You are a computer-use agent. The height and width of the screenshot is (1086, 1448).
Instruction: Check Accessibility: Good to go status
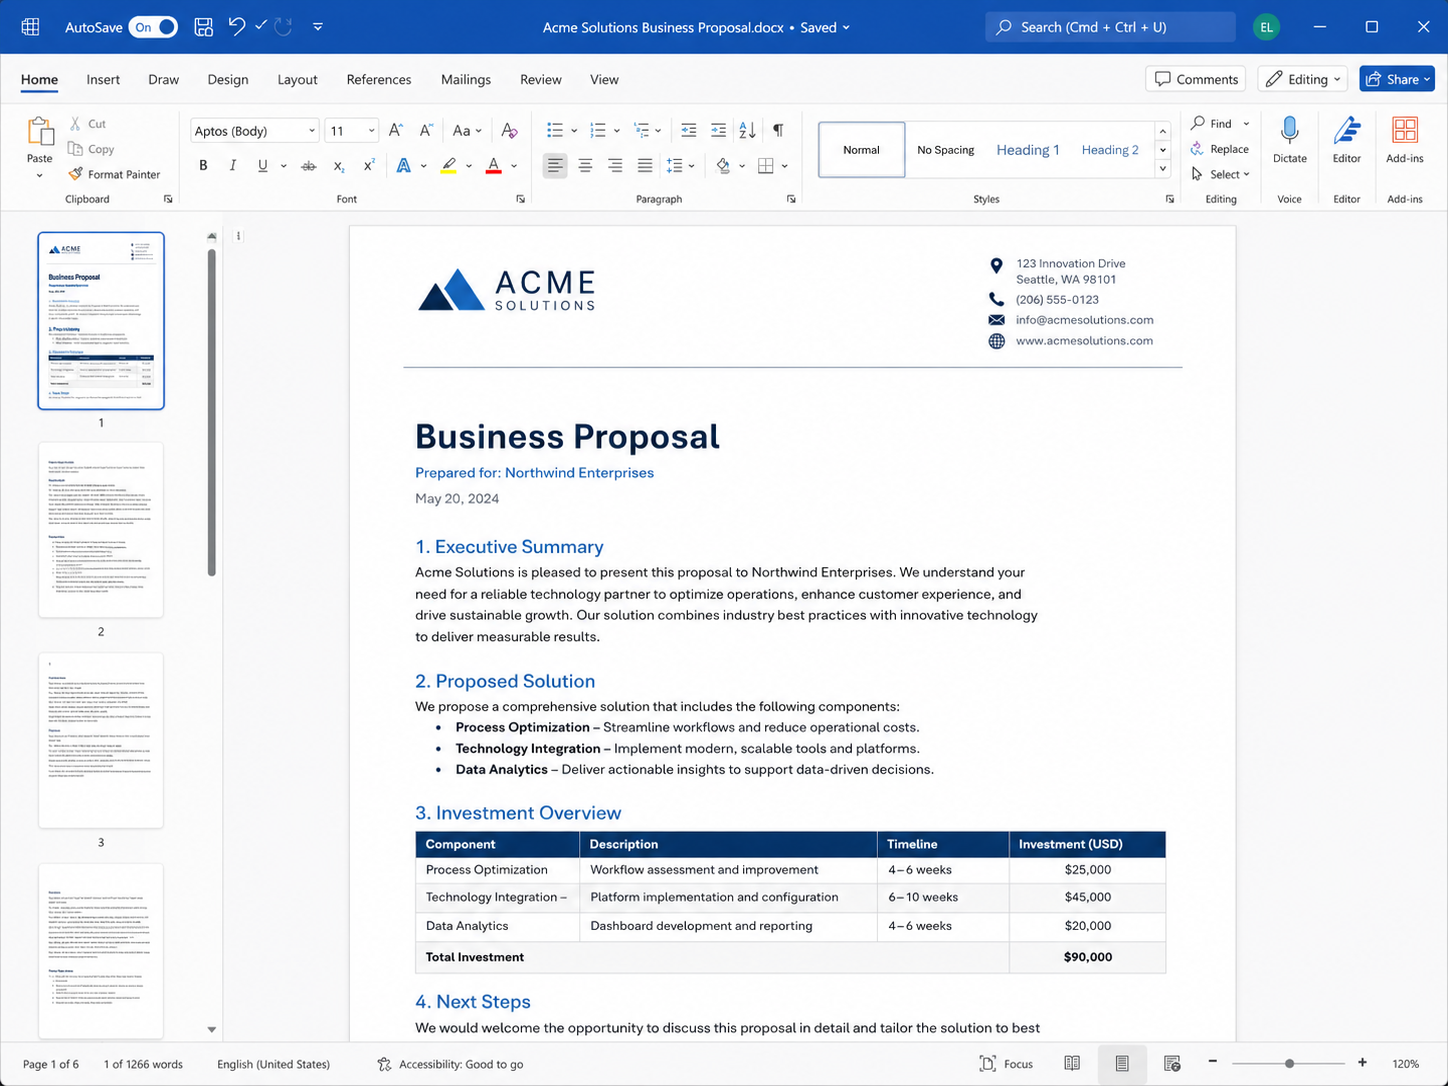click(450, 1064)
